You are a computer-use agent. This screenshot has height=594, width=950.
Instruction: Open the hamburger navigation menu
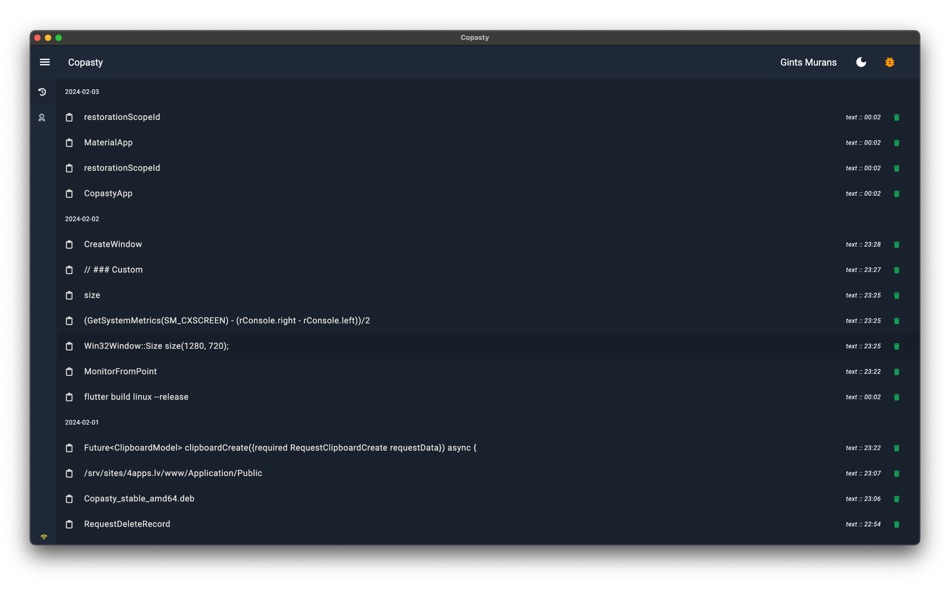[x=44, y=62]
